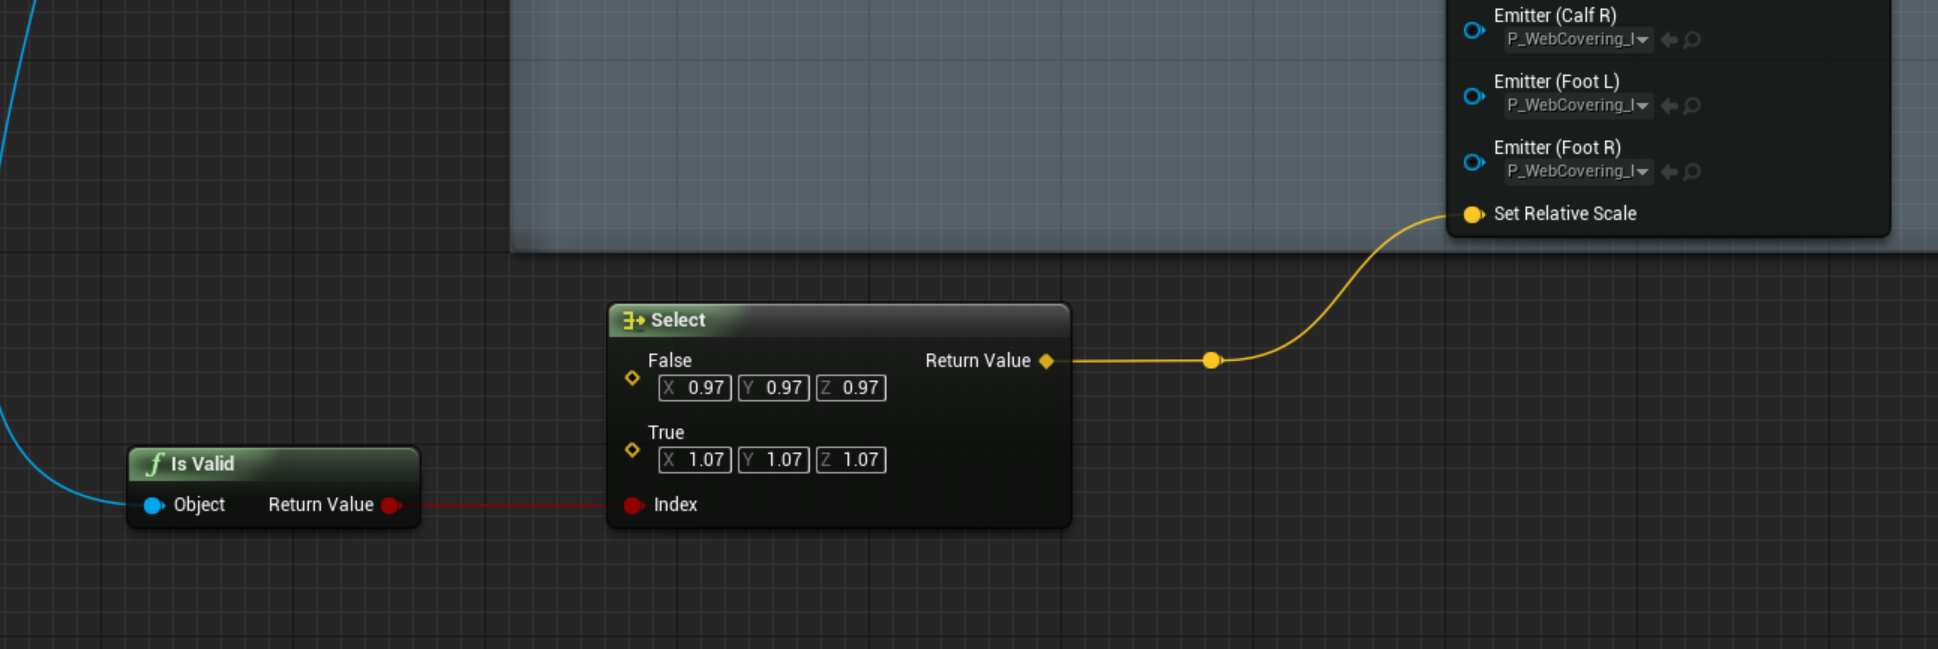Click the red Index pin on the Select node

(633, 505)
